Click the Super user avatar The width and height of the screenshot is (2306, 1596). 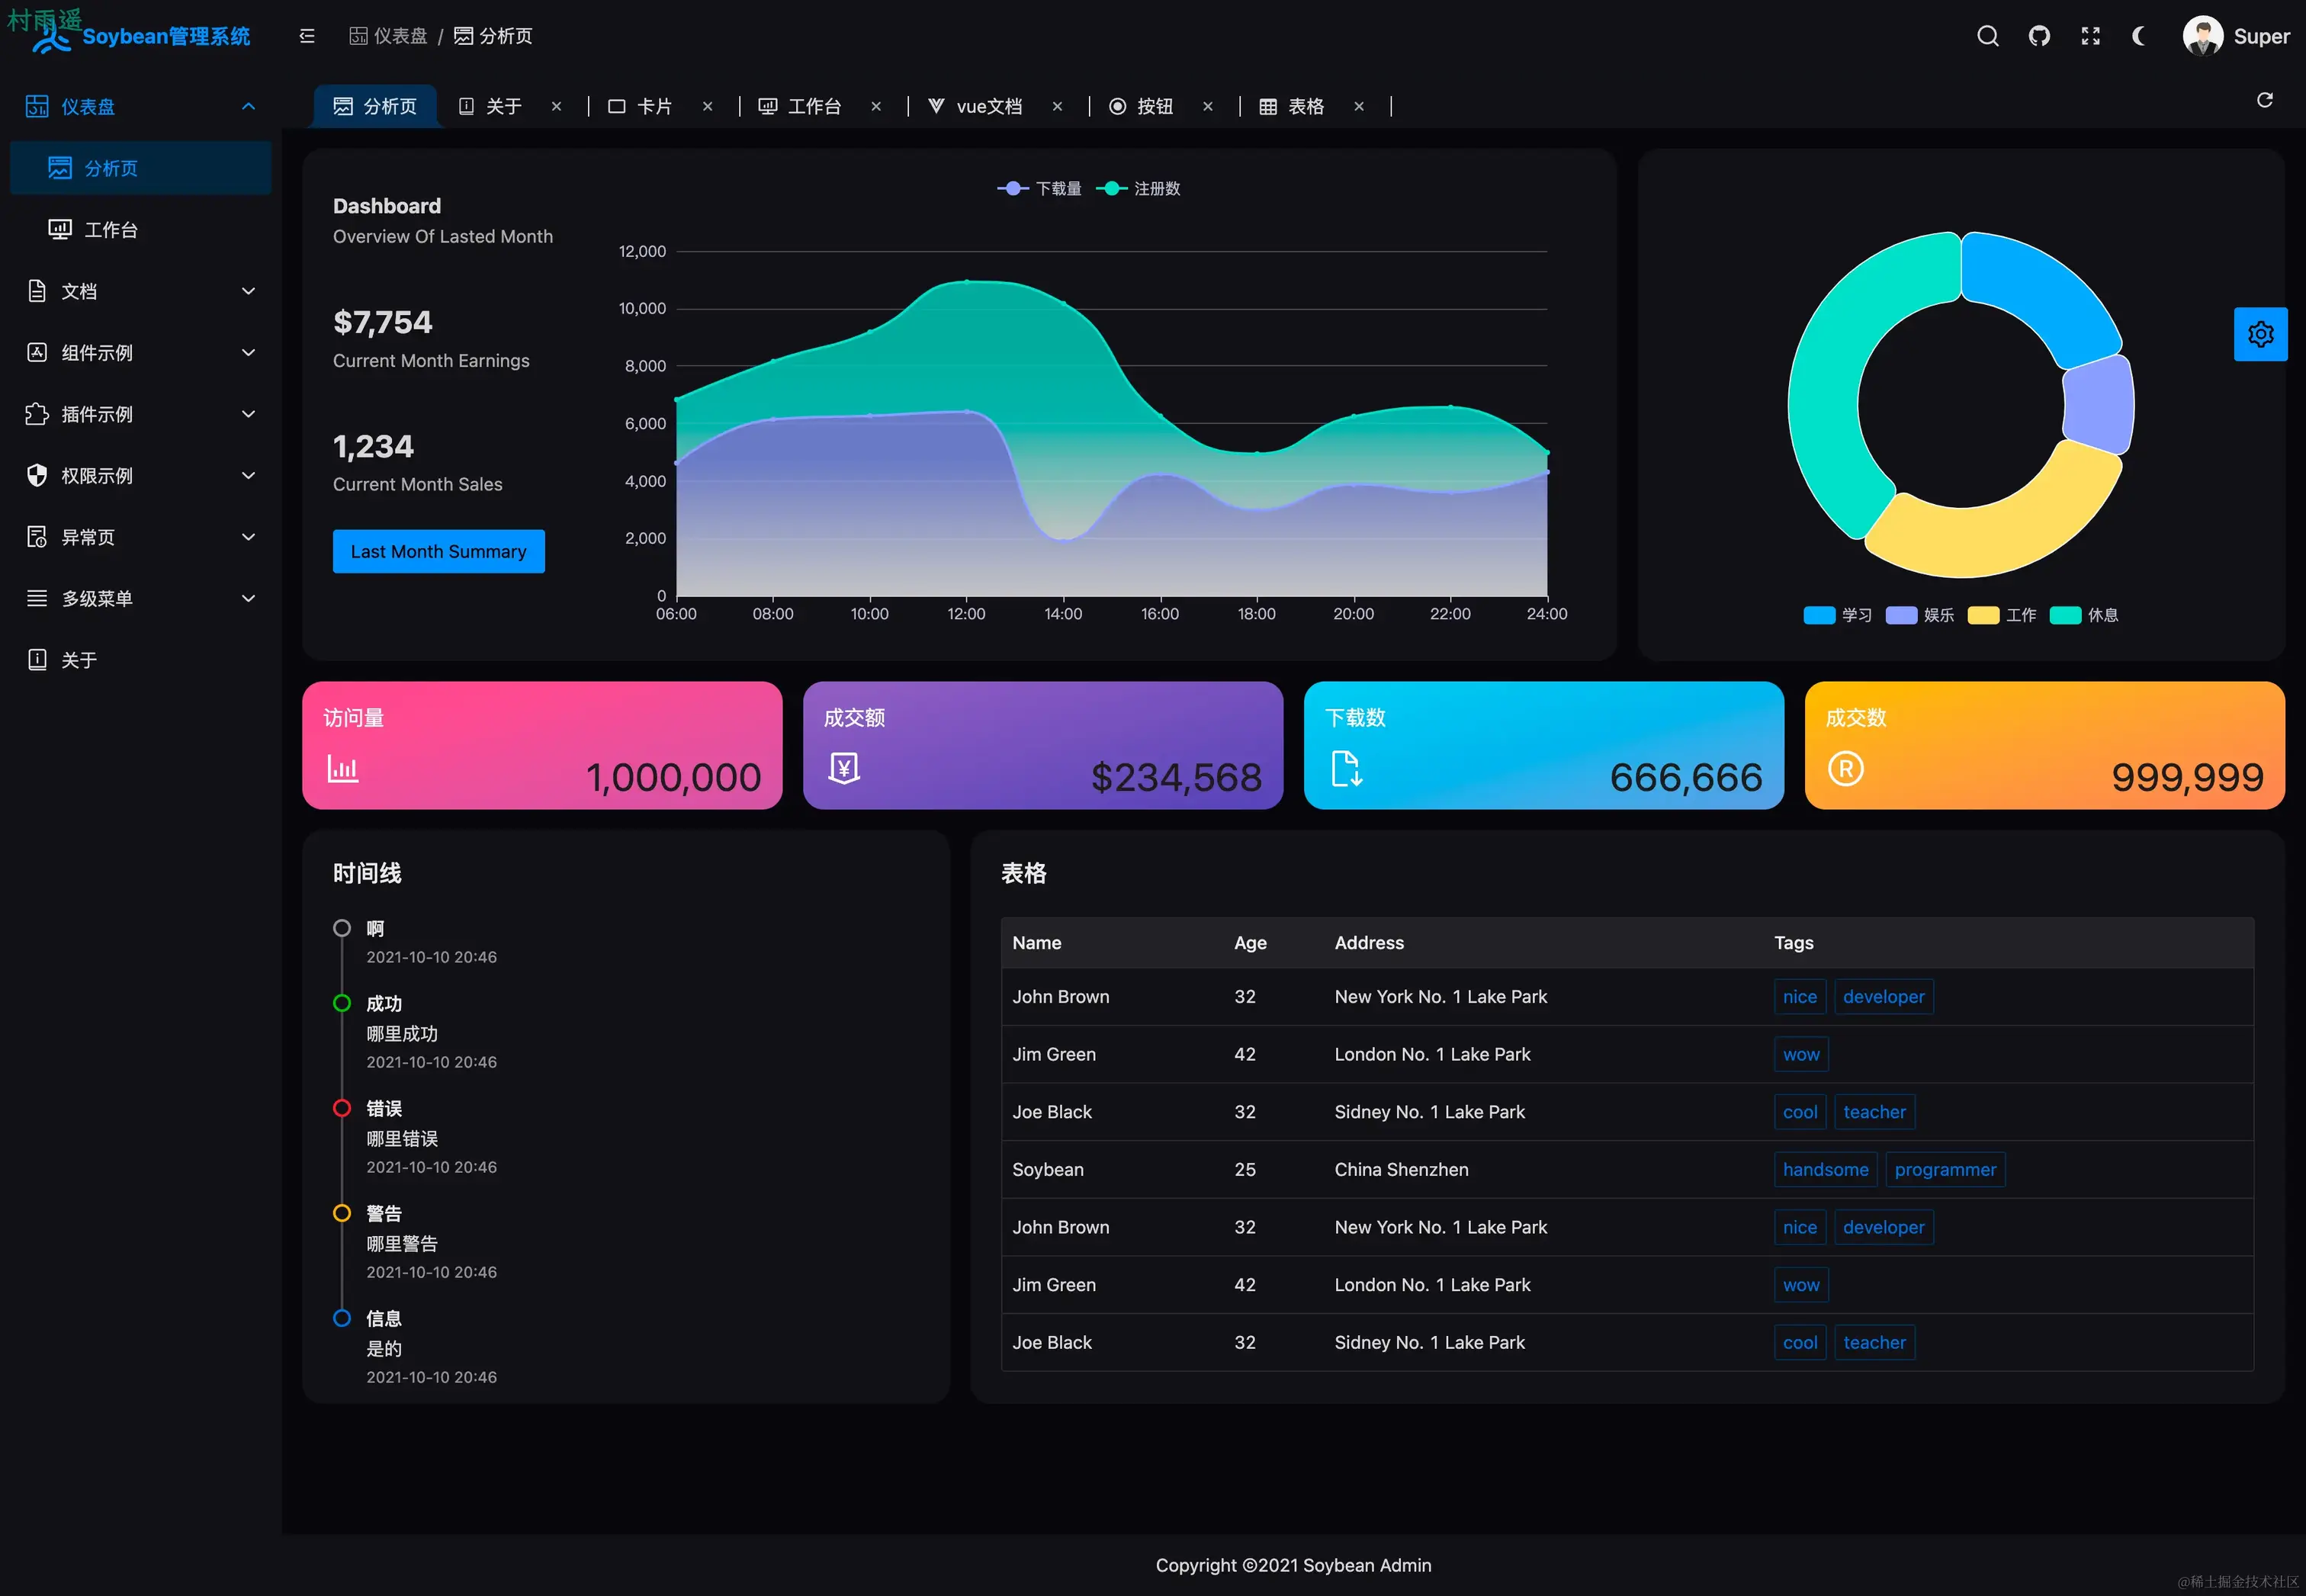coord(2202,36)
